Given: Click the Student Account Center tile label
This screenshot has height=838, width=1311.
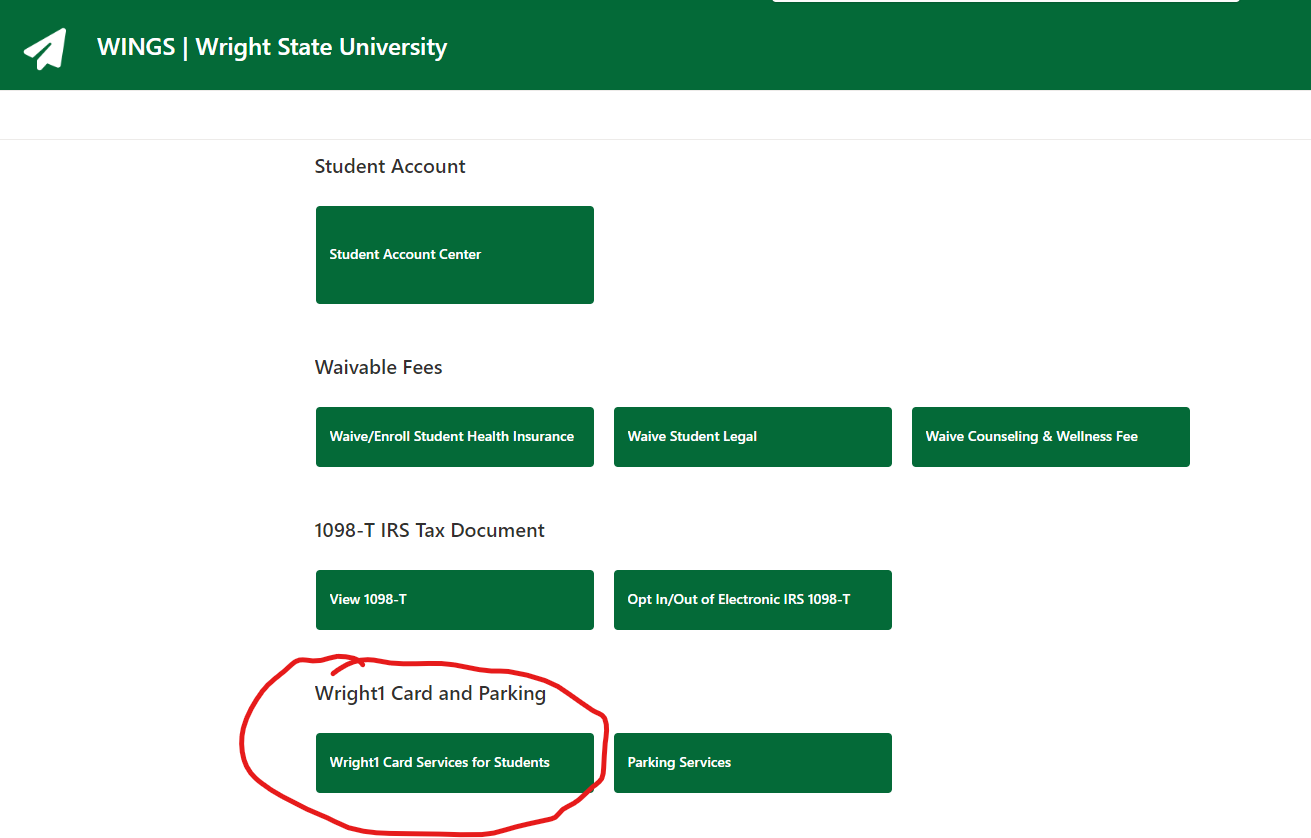Looking at the screenshot, I should pyautogui.click(x=405, y=254).
